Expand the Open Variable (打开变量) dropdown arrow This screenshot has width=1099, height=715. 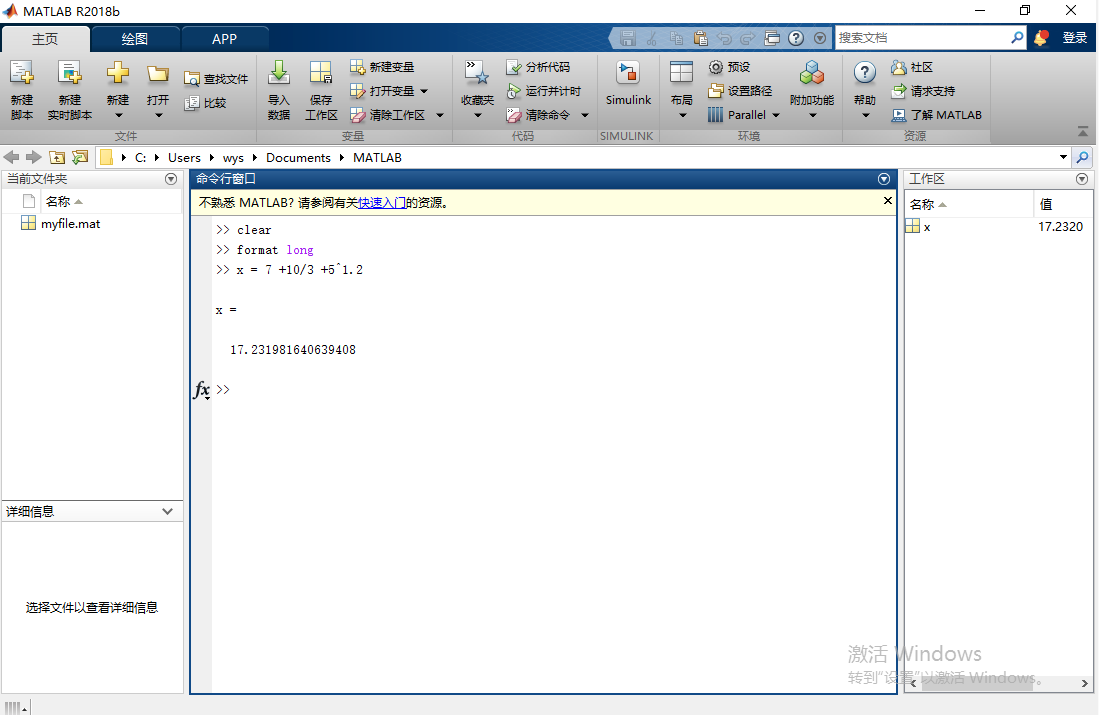tap(424, 91)
